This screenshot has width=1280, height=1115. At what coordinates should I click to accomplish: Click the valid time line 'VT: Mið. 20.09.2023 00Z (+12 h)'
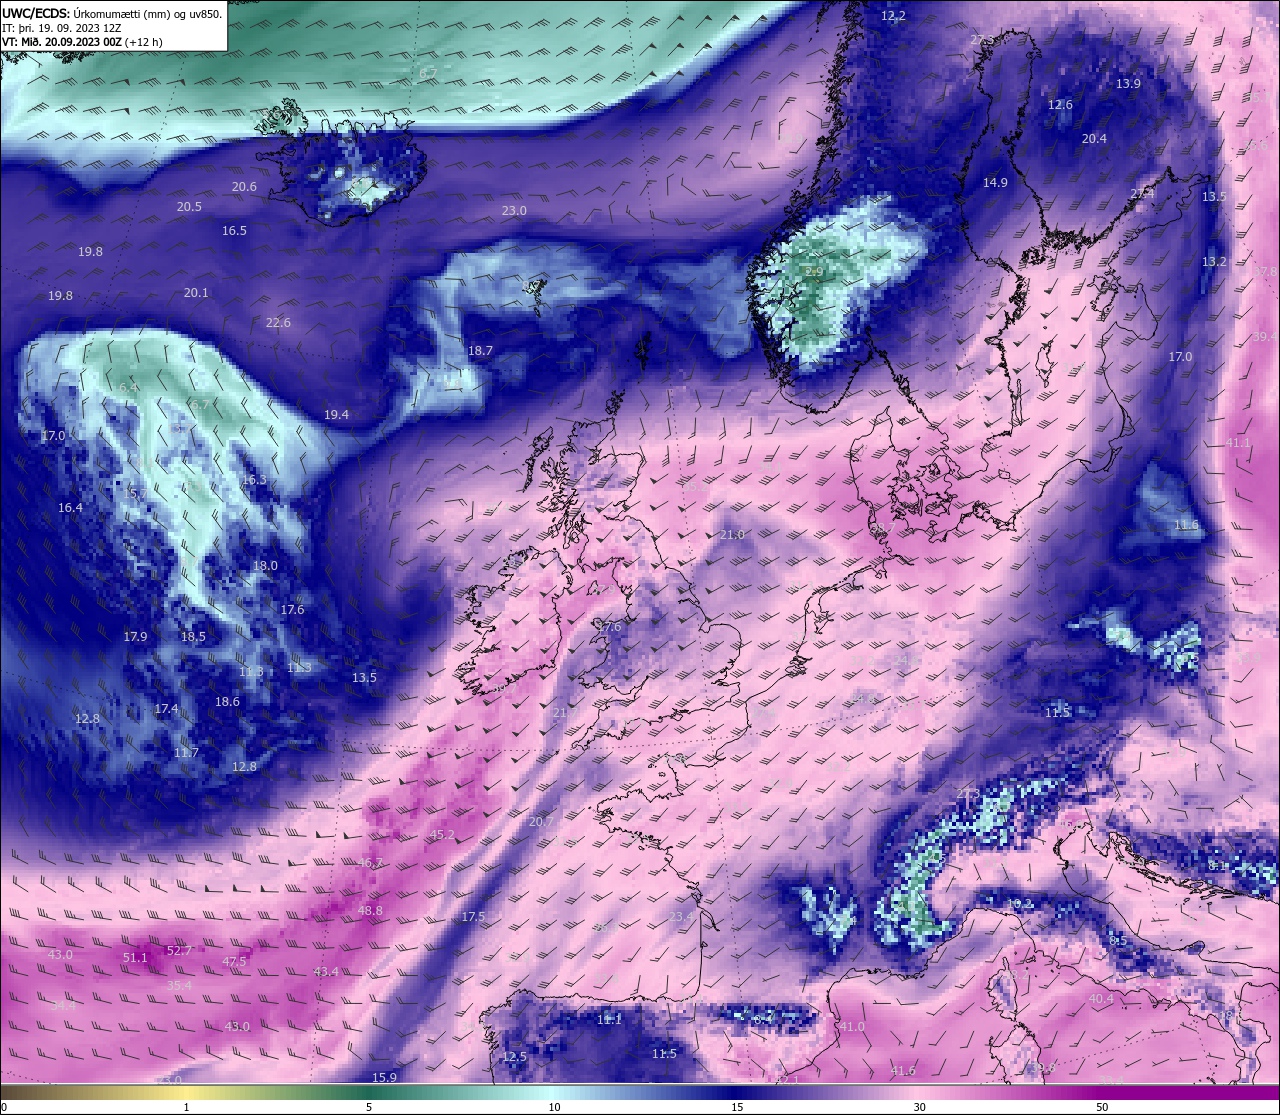(x=82, y=42)
